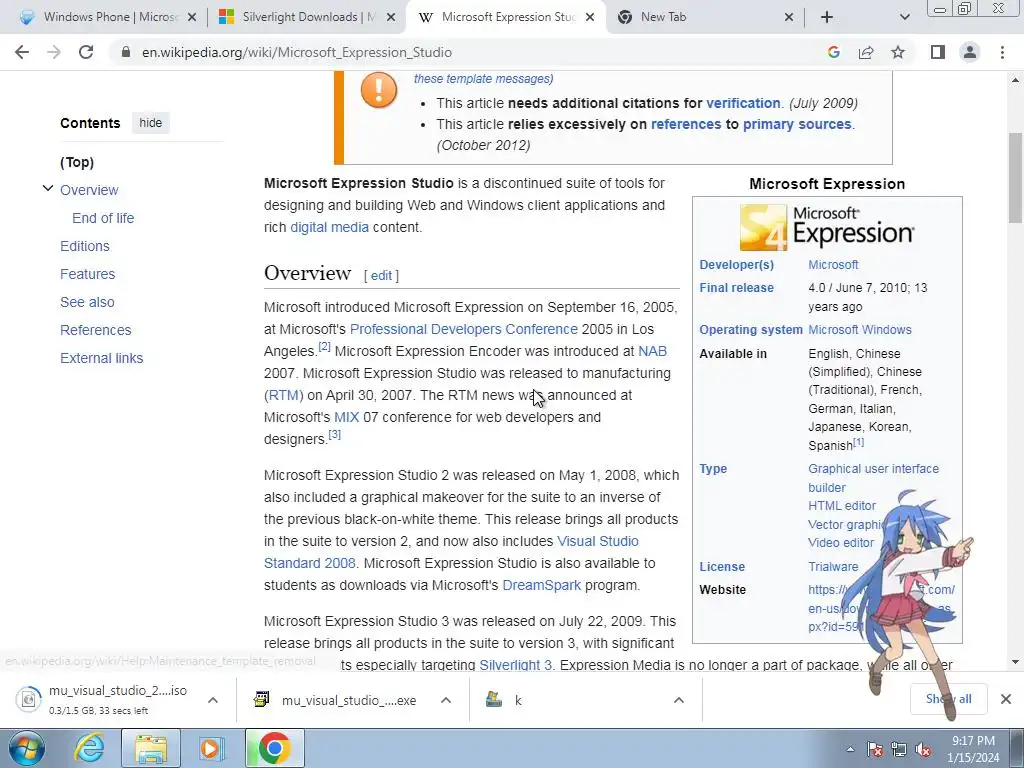Open Windows Media Player from taskbar
This screenshot has height=768, width=1024.
[x=211, y=748]
